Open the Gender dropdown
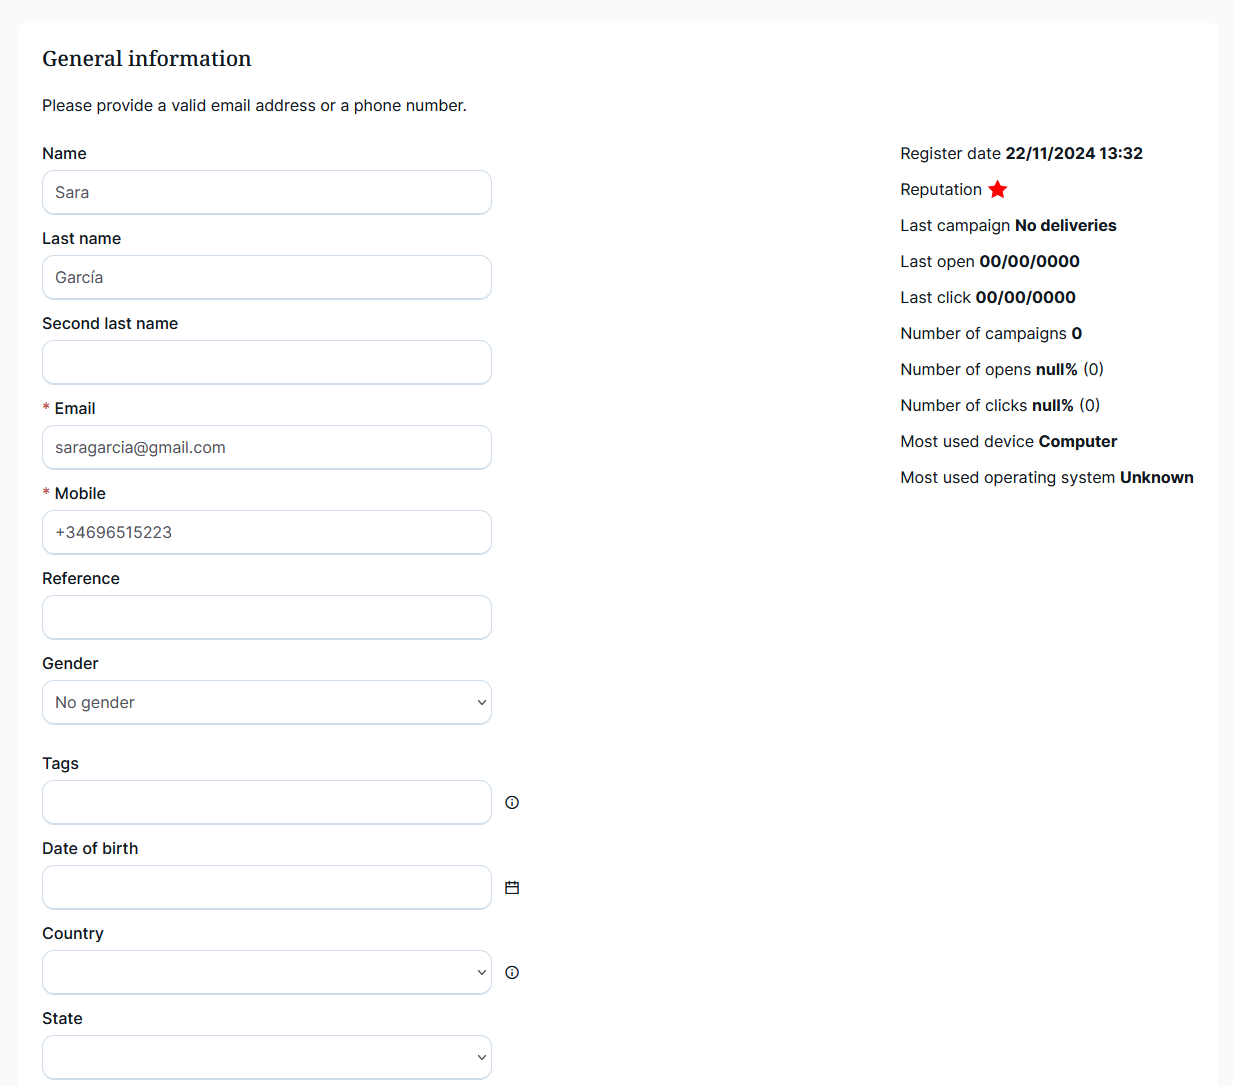 pos(267,702)
